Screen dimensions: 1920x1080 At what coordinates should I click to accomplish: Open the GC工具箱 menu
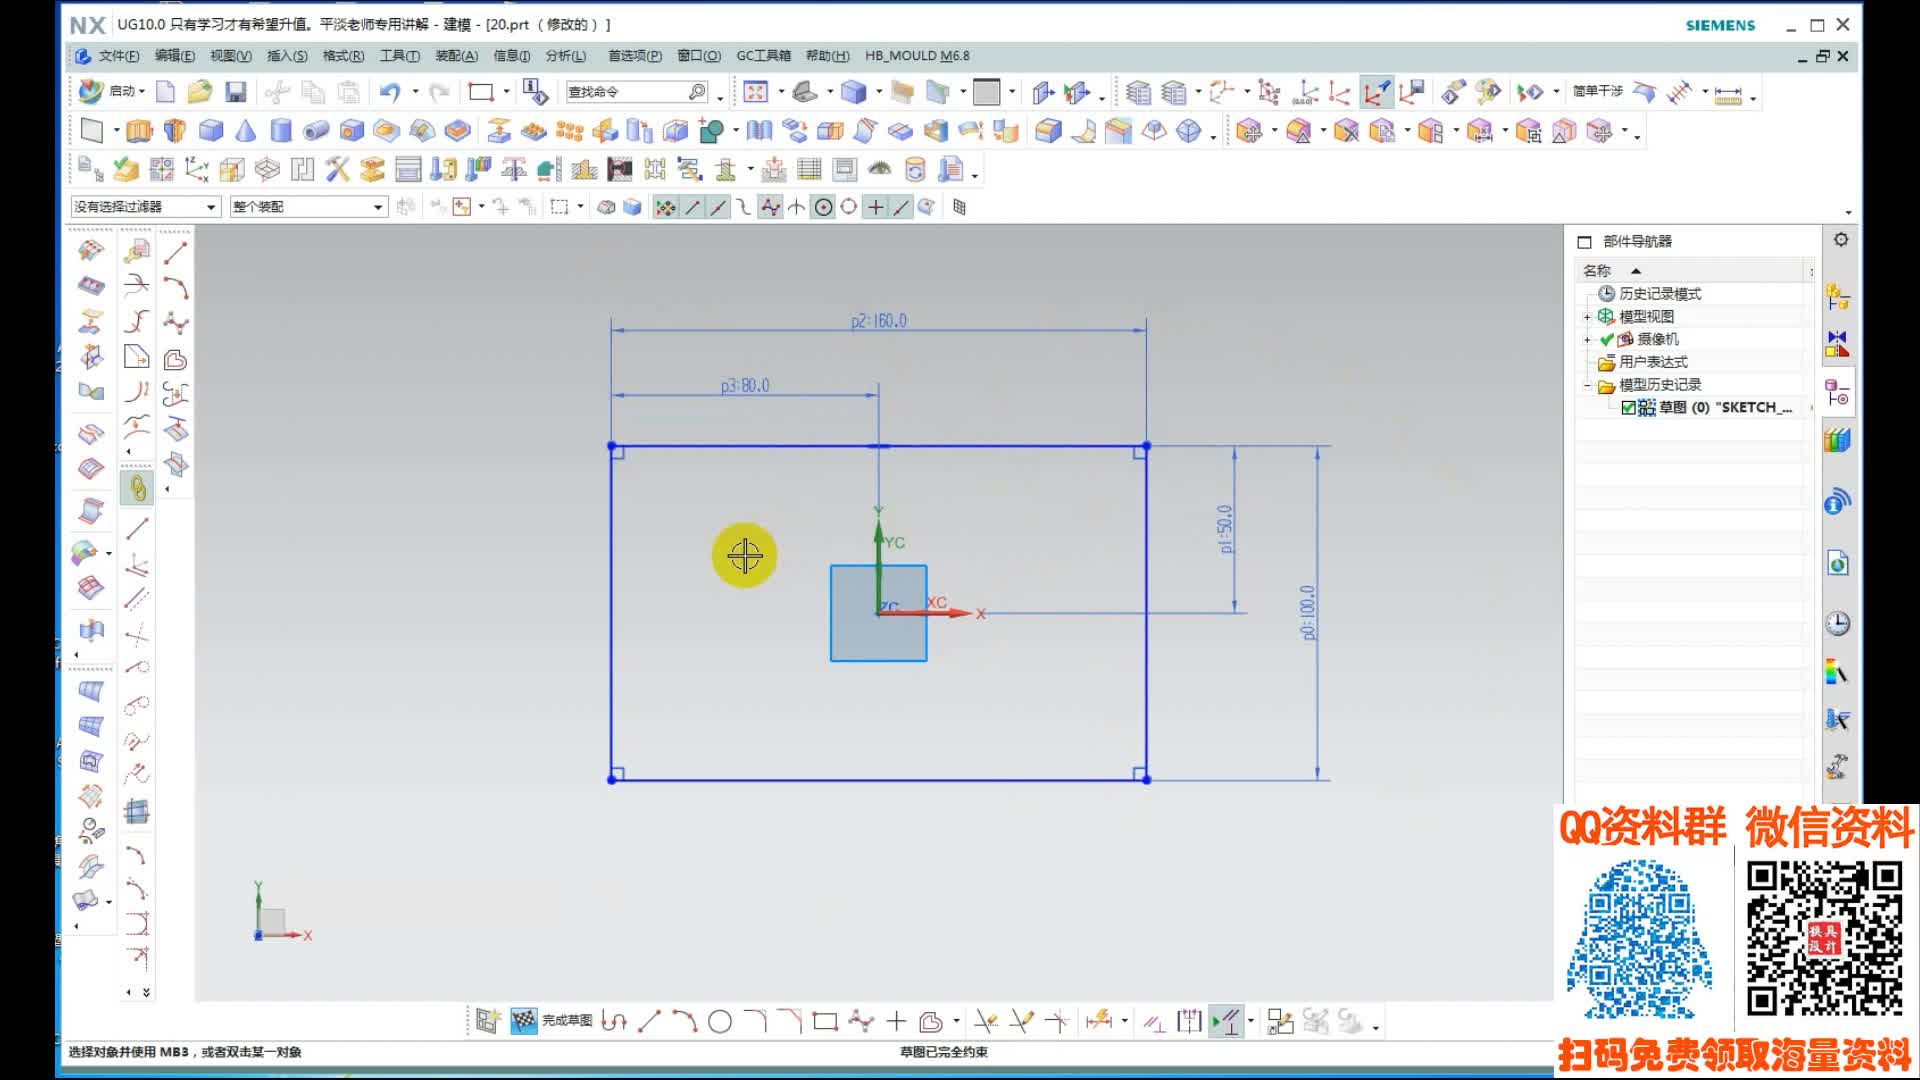pyautogui.click(x=763, y=56)
